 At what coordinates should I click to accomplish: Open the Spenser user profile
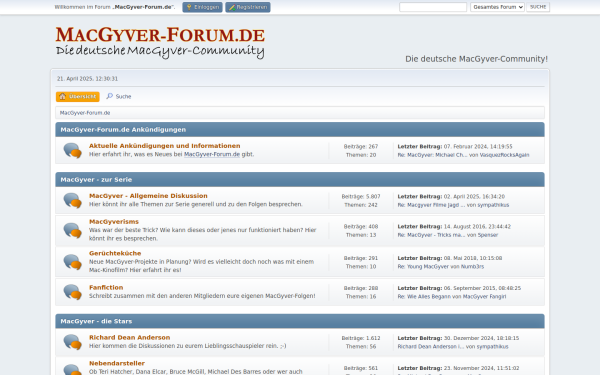488,235
